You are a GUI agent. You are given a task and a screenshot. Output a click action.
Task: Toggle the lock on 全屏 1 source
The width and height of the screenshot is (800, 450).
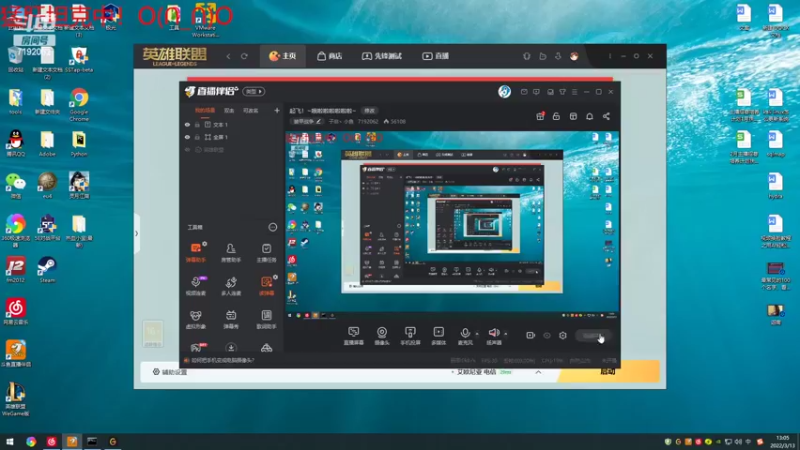click(197, 137)
